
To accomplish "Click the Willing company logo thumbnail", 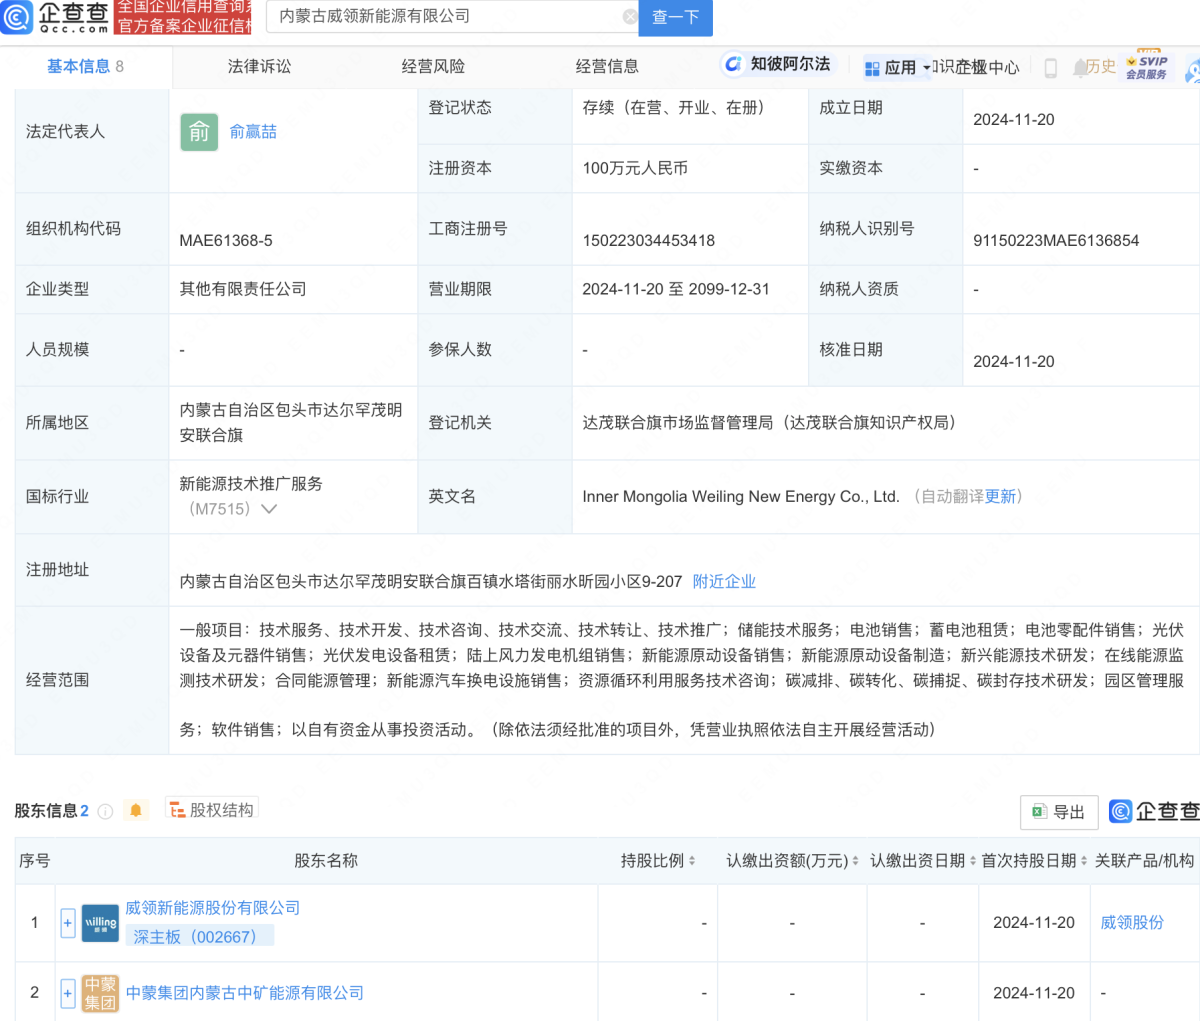I will click(x=100, y=923).
